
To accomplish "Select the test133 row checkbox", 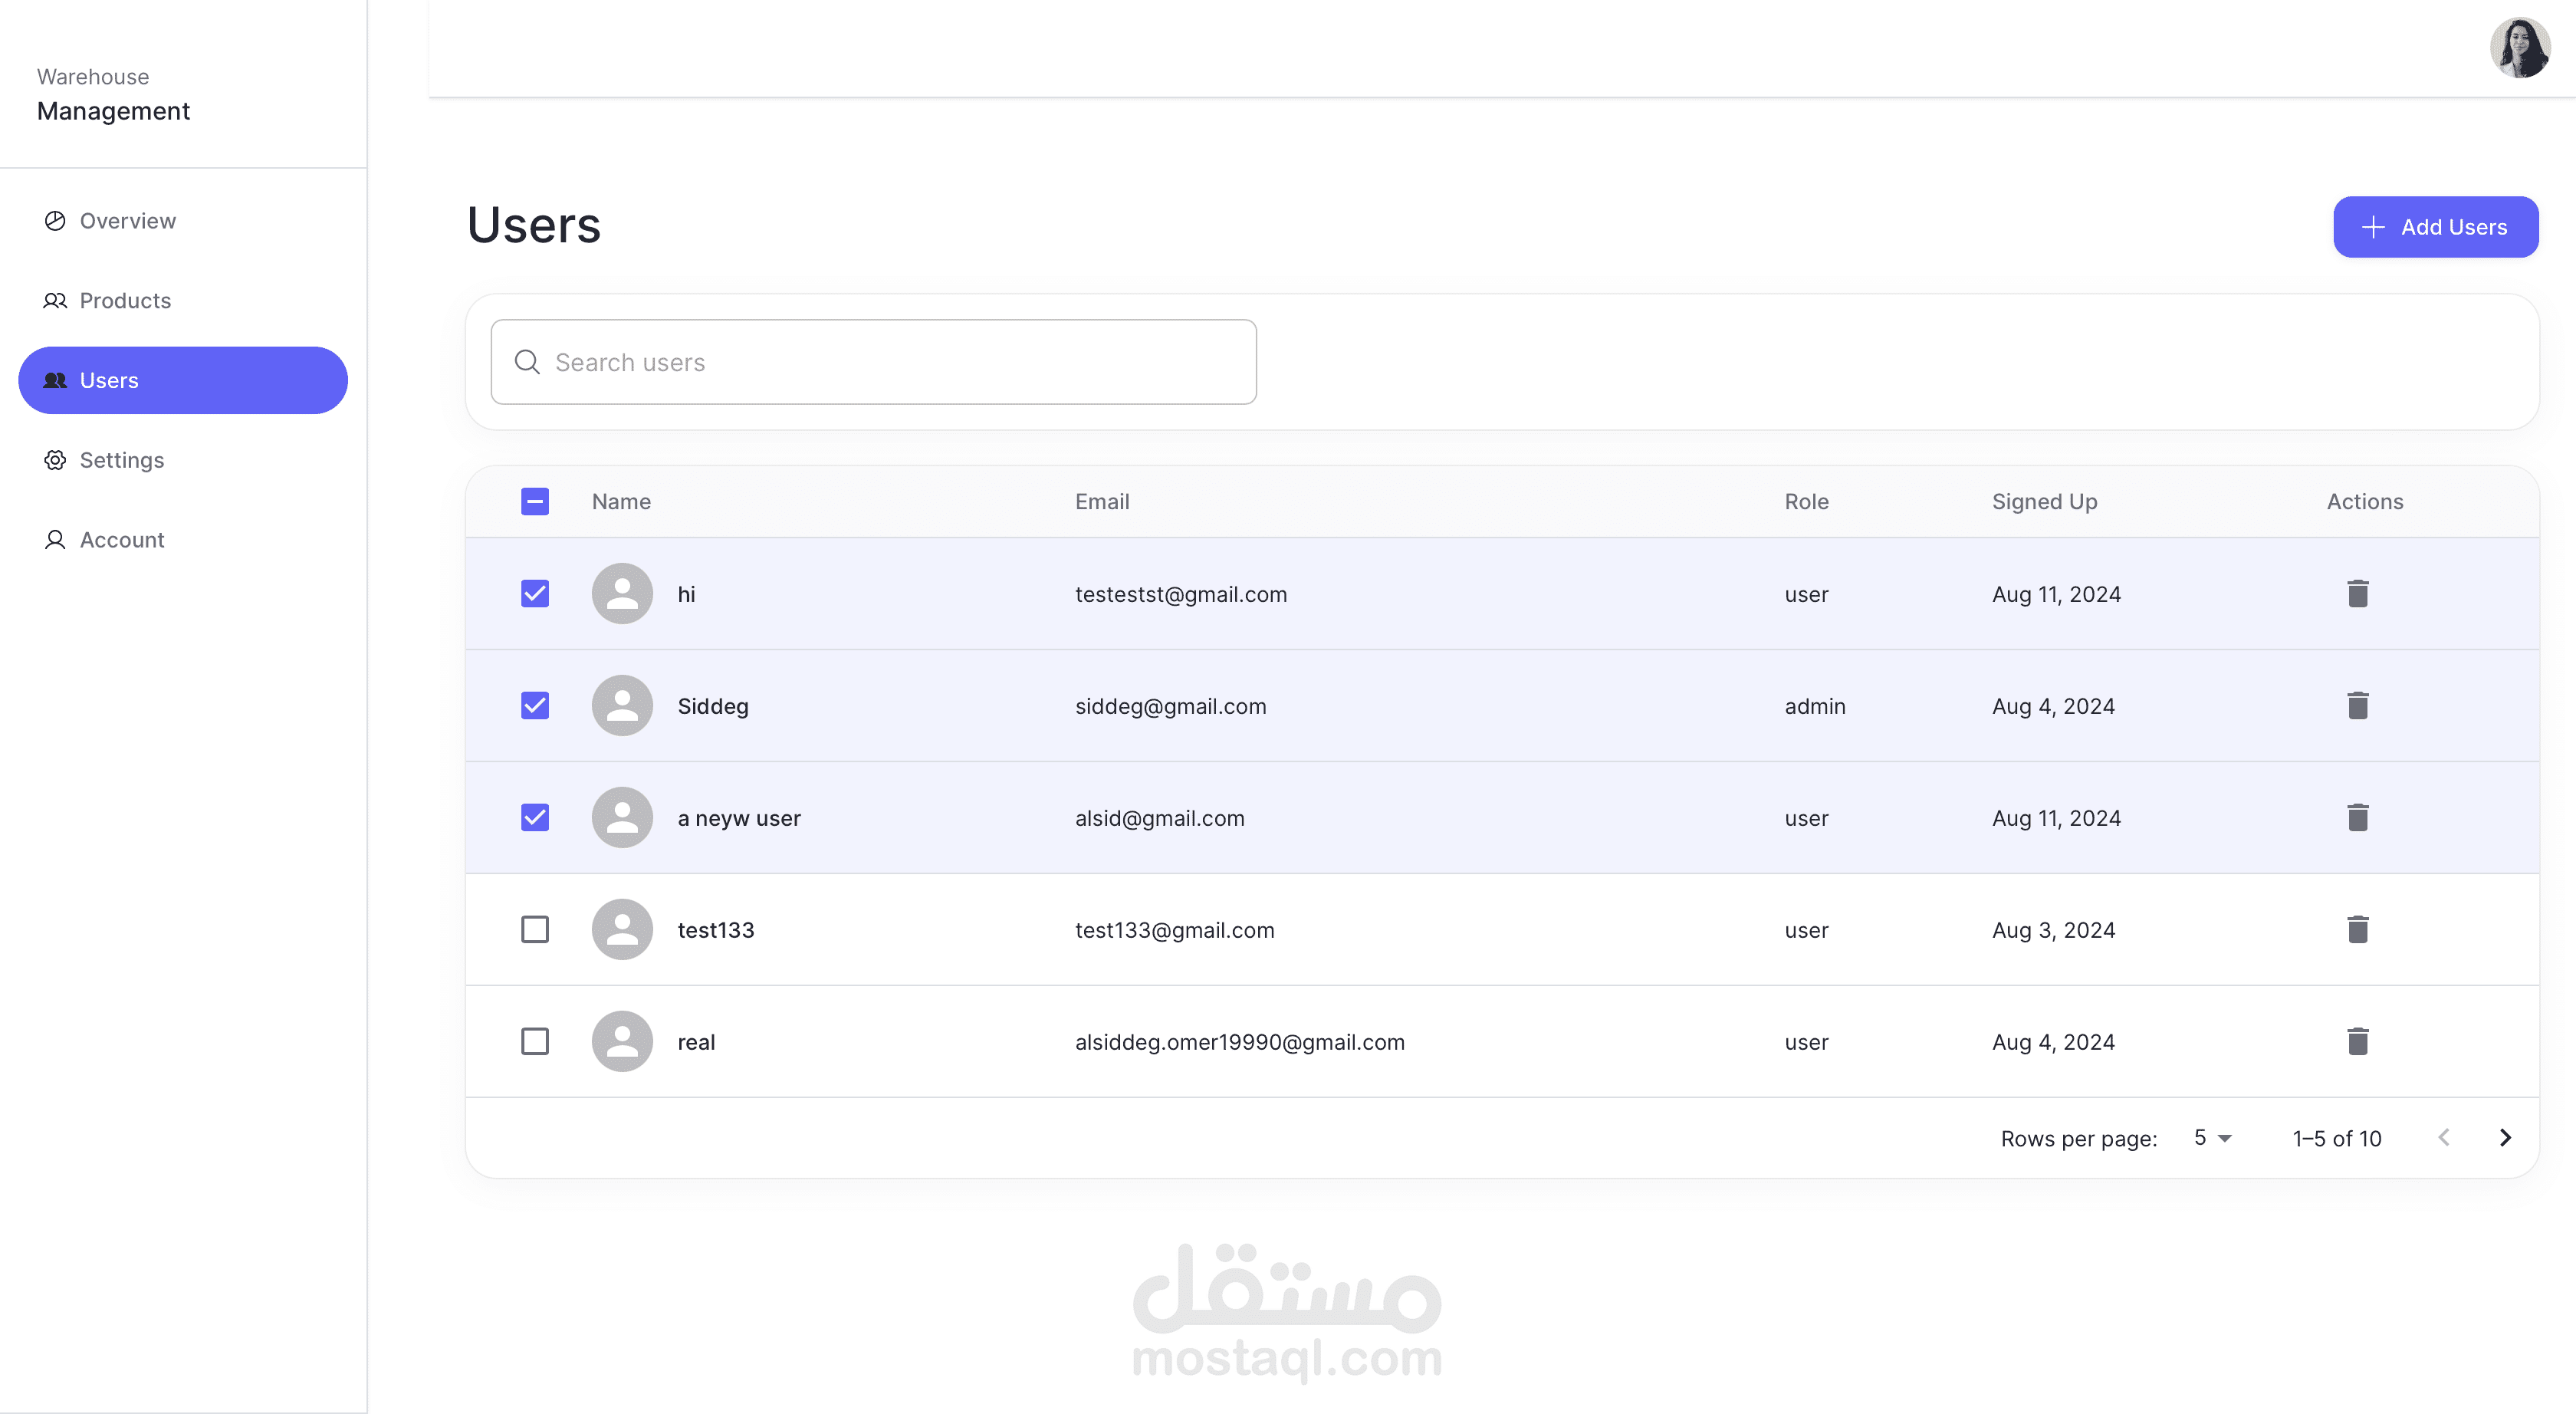I will point(535,930).
